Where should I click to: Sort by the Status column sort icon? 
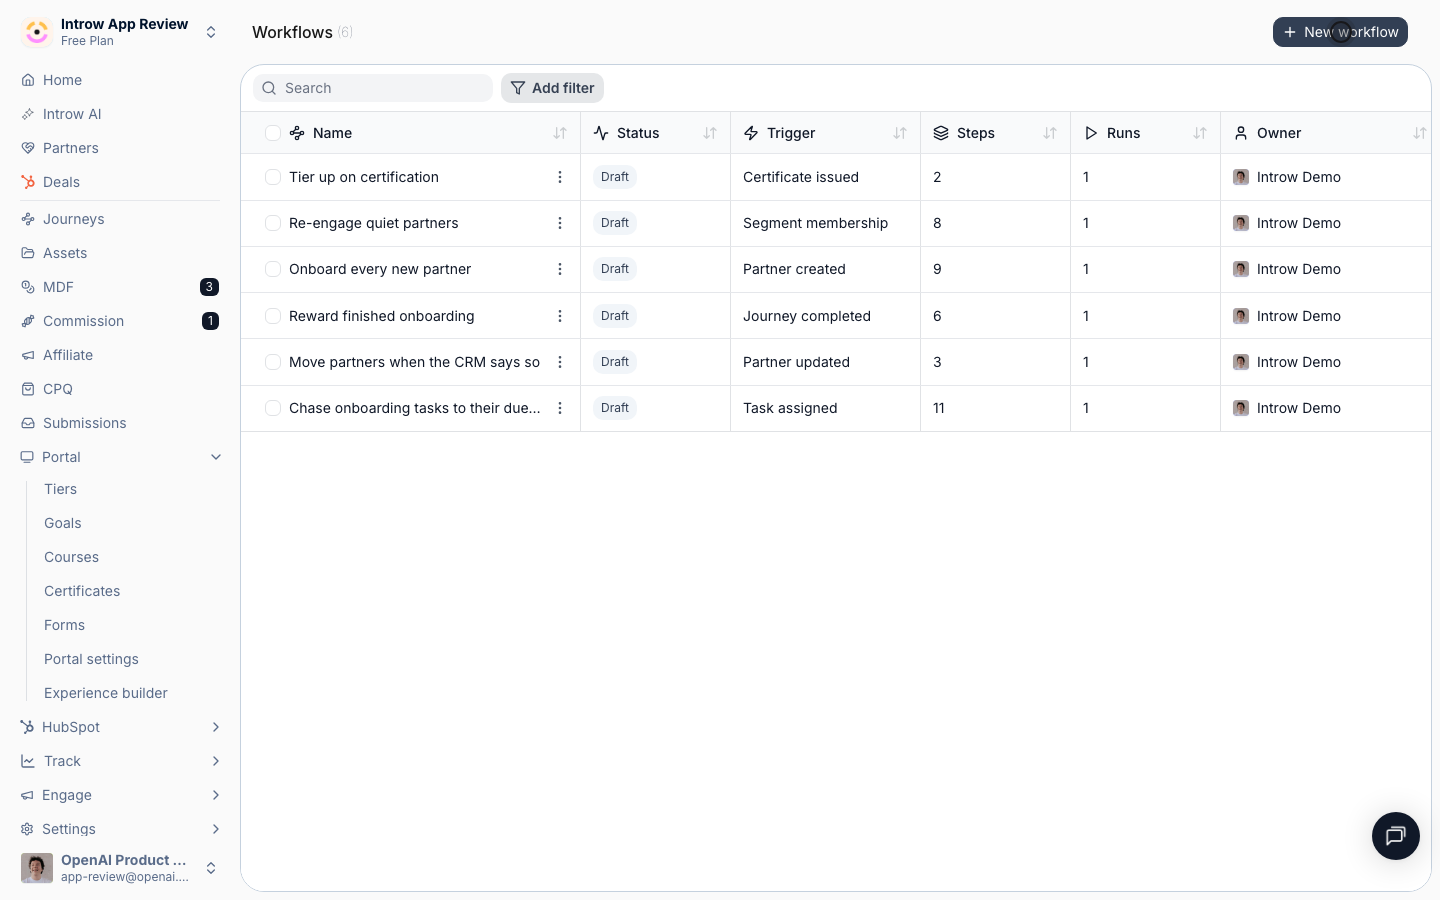[710, 133]
